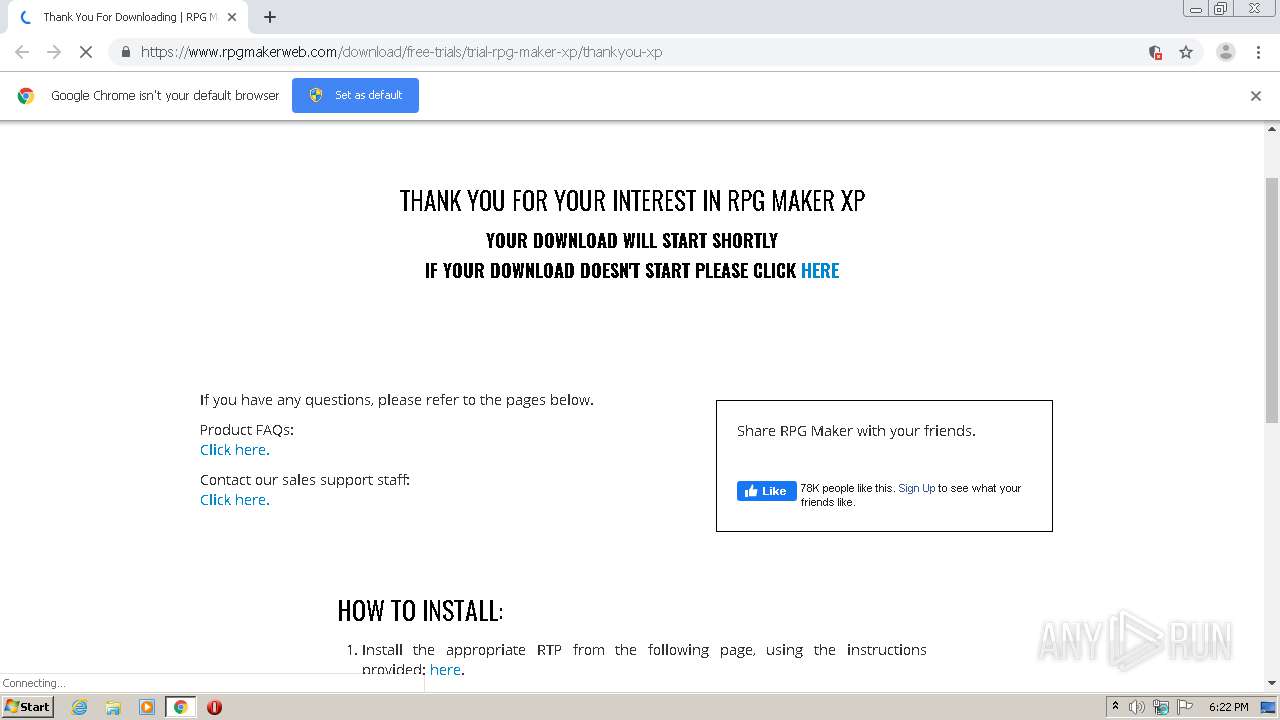Viewport: 1280px width, 720px height.
Task: Bookmark this page with the star icon
Action: click(x=1186, y=52)
